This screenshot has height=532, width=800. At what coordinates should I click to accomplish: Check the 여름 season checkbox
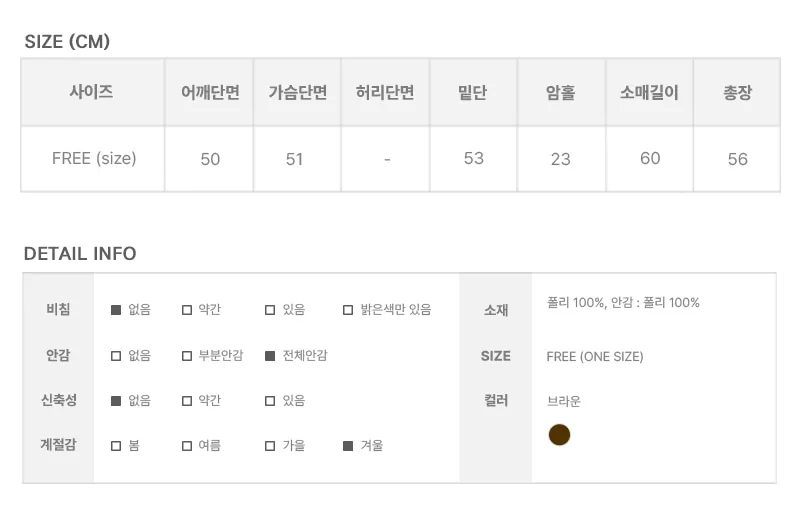[187, 446]
